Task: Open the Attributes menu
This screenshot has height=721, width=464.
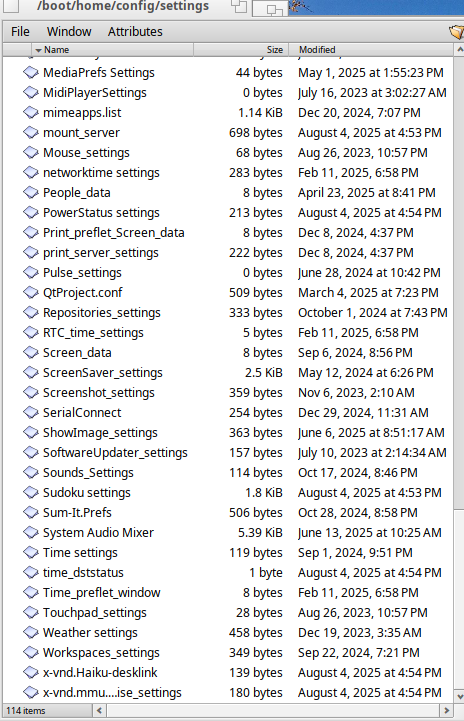Action: [135, 32]
